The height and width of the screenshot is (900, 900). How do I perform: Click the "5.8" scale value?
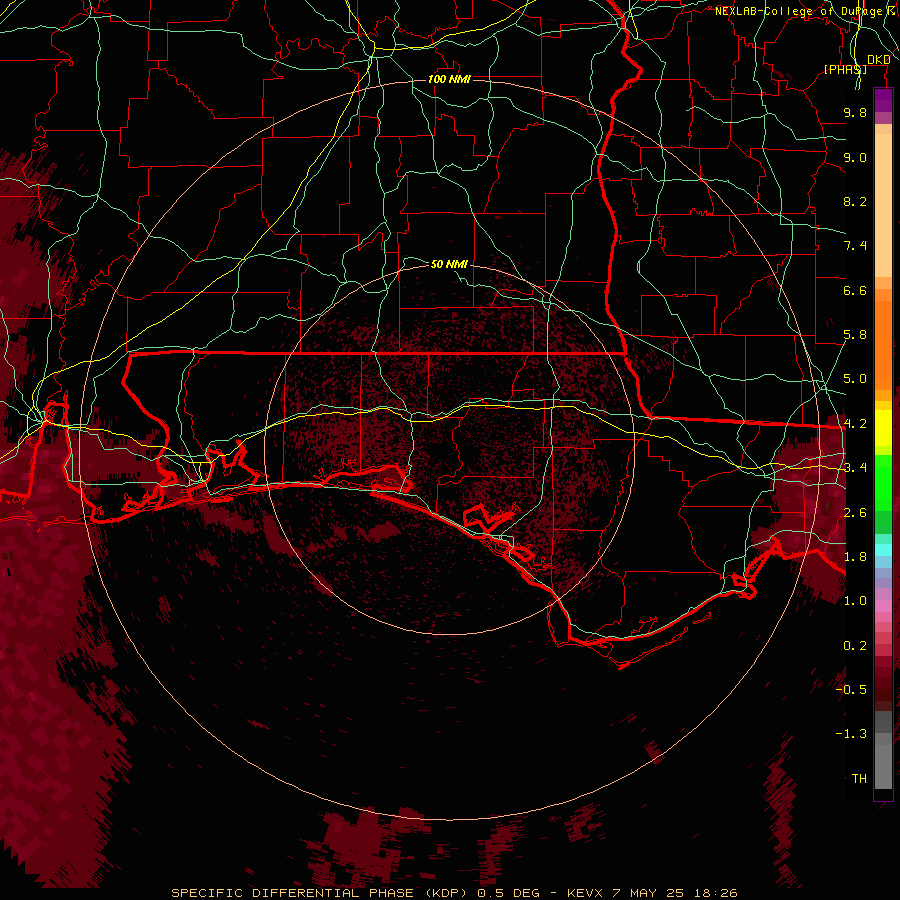point(855,335)
